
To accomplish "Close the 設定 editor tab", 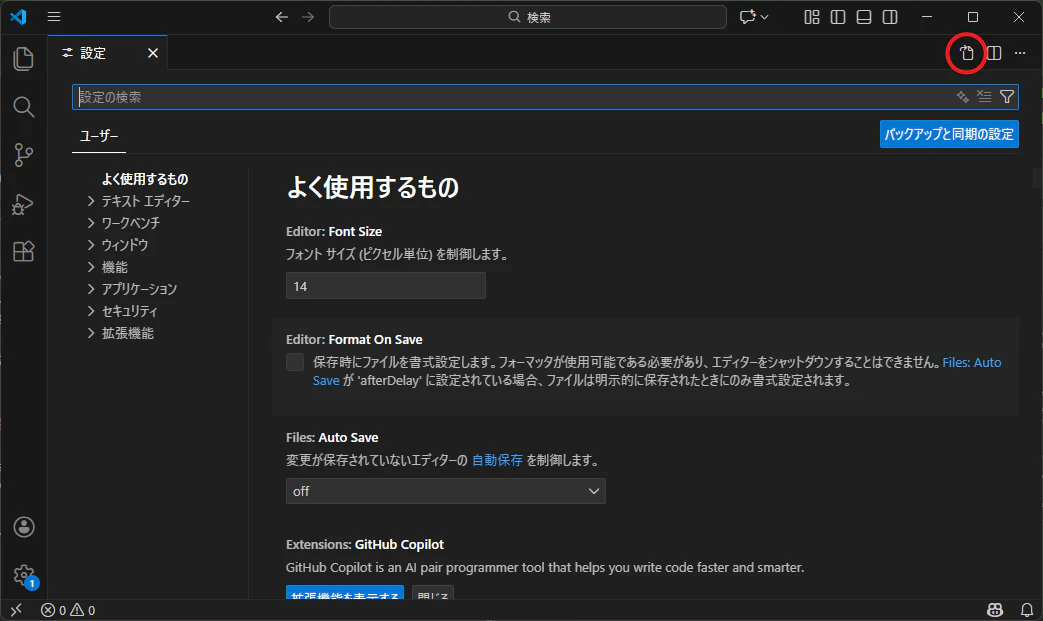I will click(x=153, y=53).
